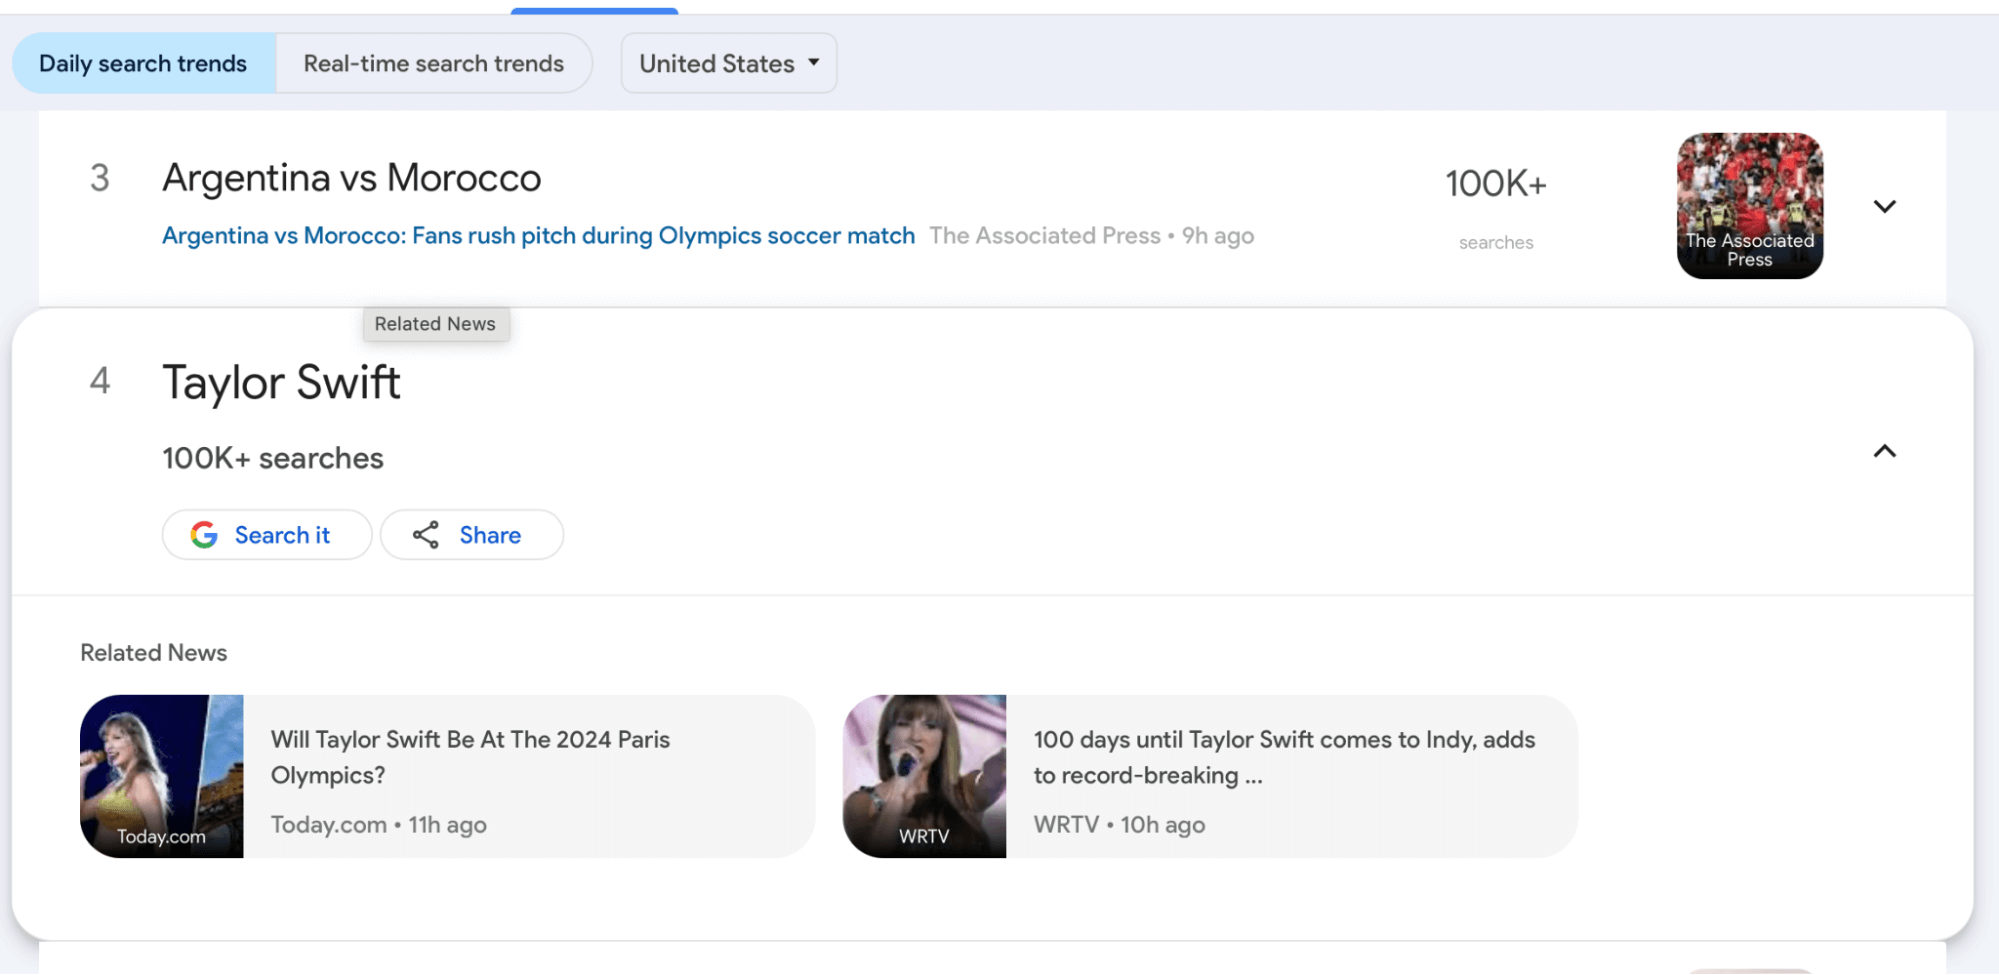
Task: Click the Related News section heading
Action: [154, 653]
